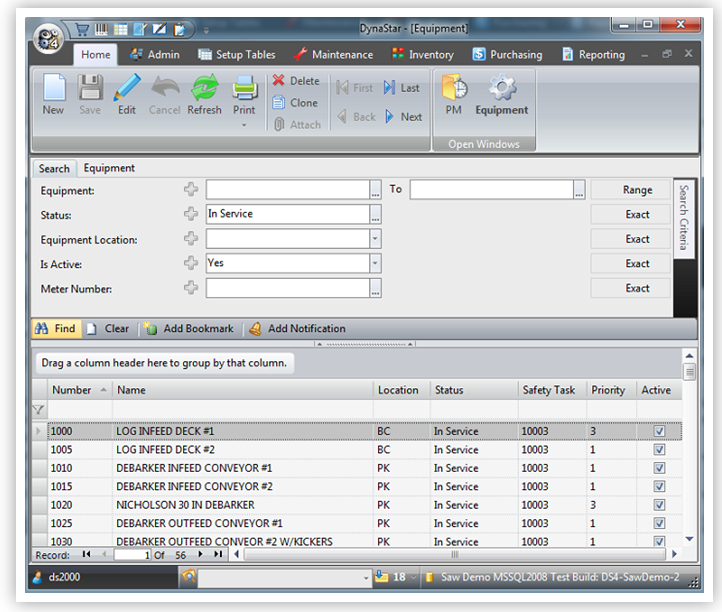Expand the Equipment Location dropdown

[375, 240]
